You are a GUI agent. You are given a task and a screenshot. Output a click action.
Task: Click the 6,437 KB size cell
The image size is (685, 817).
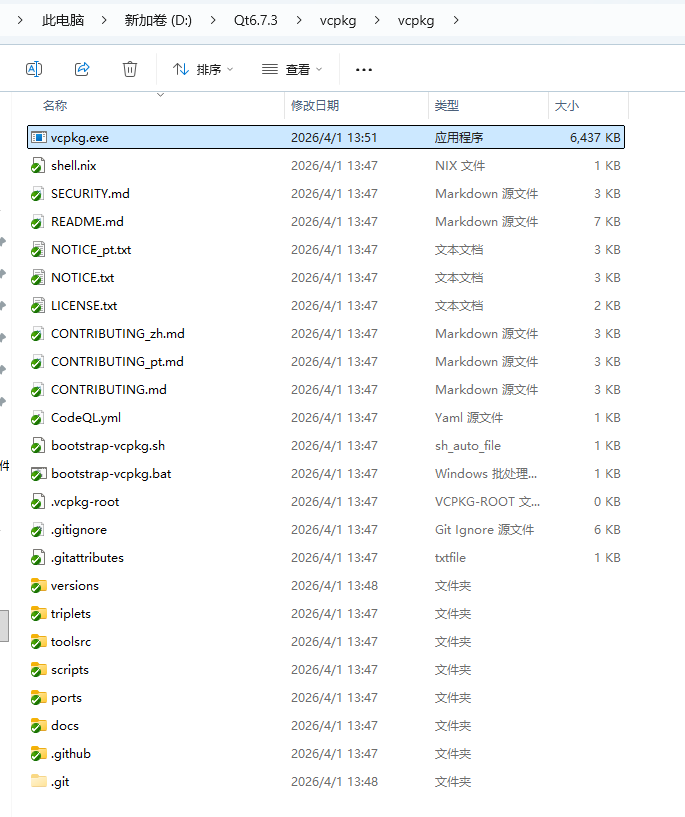[595, 138]
